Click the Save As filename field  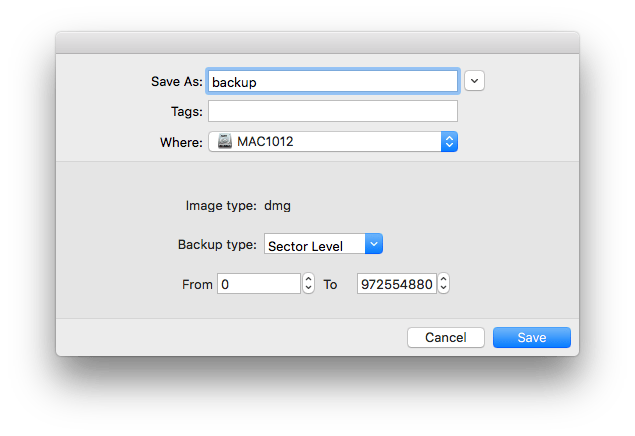click(333, 81)
